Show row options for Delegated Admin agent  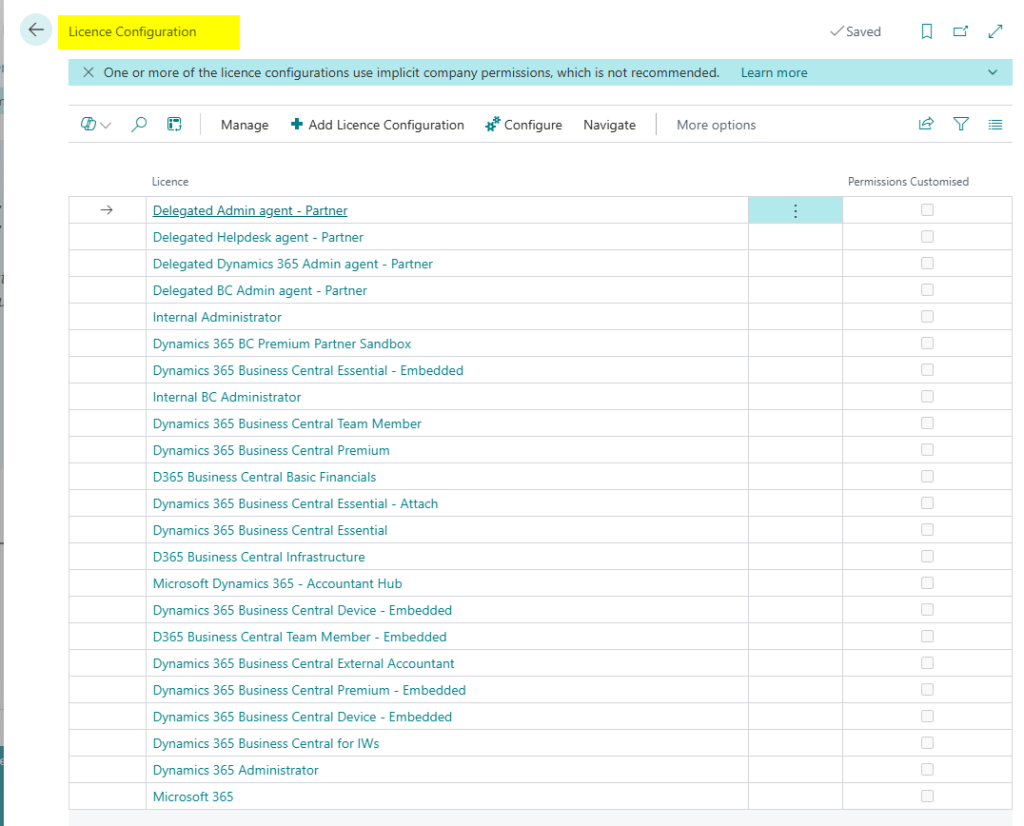tap(795, 211)
